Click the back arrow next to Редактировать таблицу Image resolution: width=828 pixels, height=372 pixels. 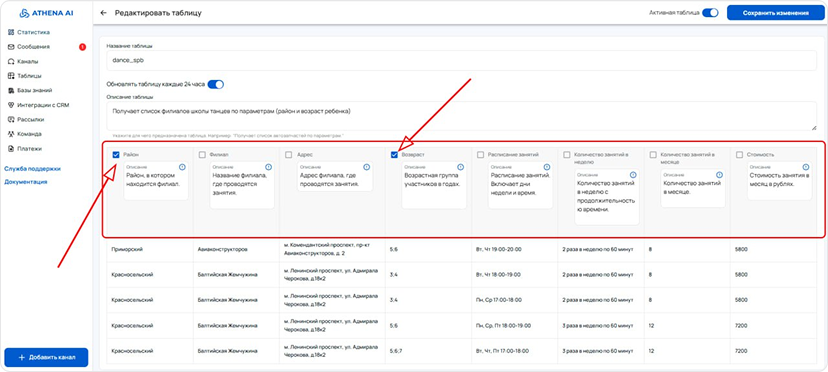(104, 13)
